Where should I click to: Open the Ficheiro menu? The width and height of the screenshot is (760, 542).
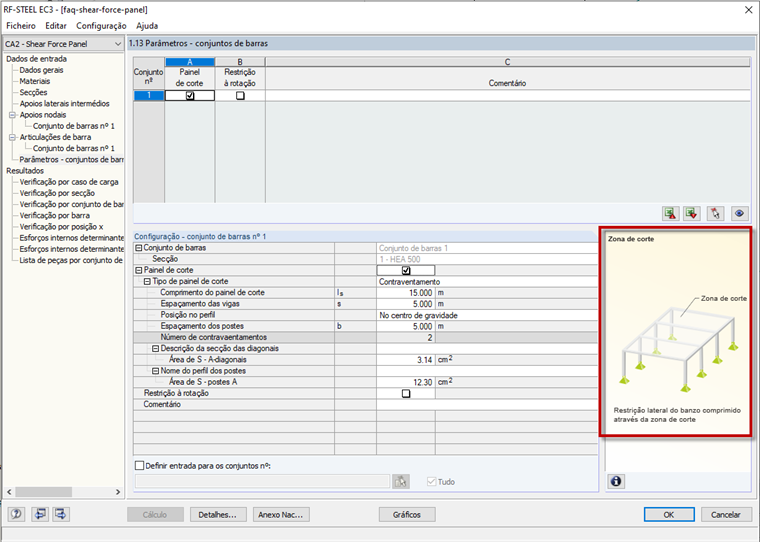[x=21, y=26]
